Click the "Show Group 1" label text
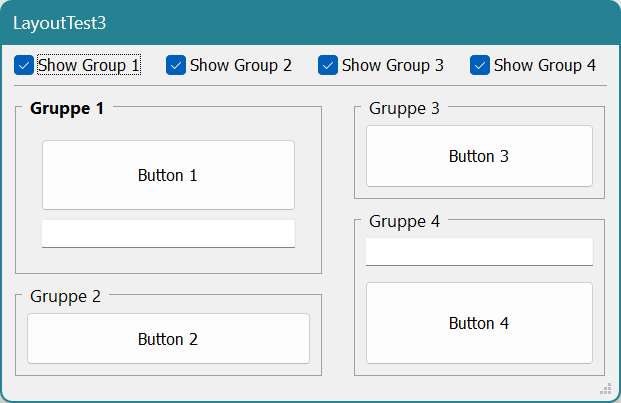 pos(89,65)
